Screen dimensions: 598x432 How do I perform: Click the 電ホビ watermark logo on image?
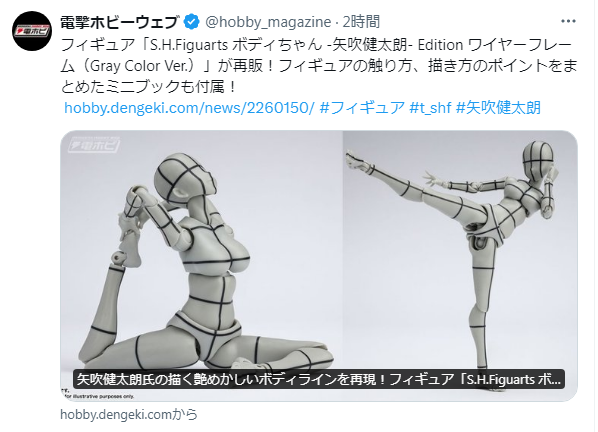(x=93, y=145)
